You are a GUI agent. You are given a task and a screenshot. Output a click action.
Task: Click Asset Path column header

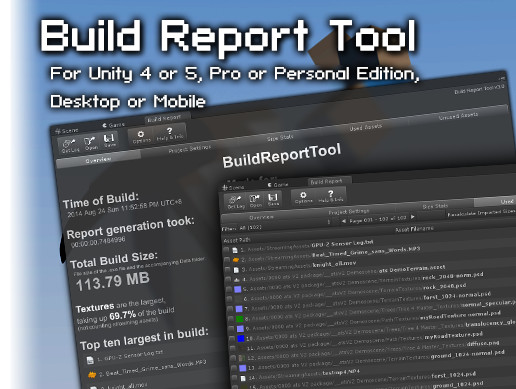tap(237, 240)
